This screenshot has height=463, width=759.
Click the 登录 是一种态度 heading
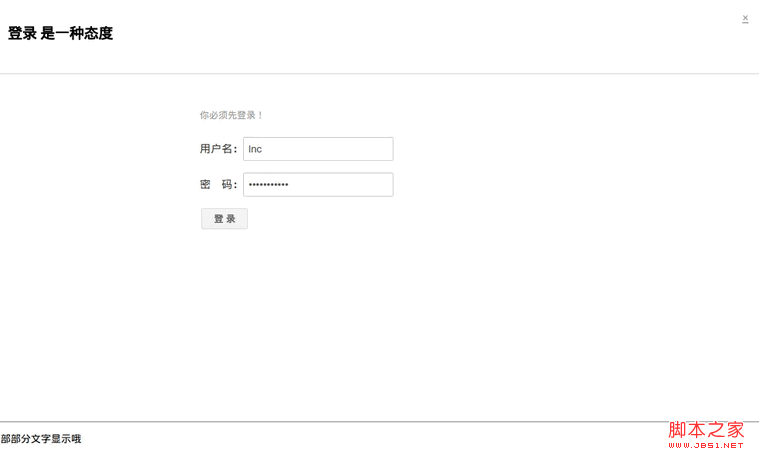click(60, 33)
